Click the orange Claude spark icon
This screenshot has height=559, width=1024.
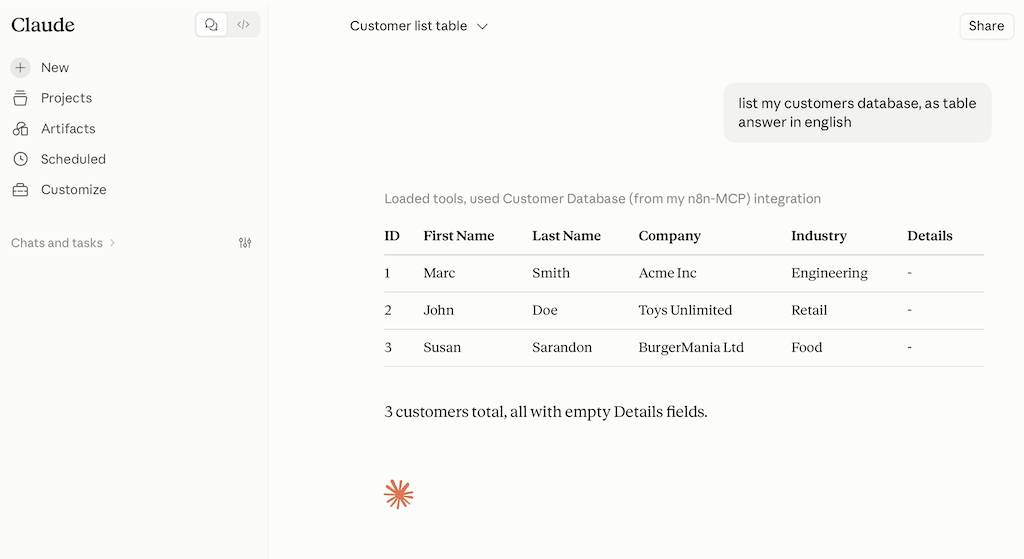(398, 494)
